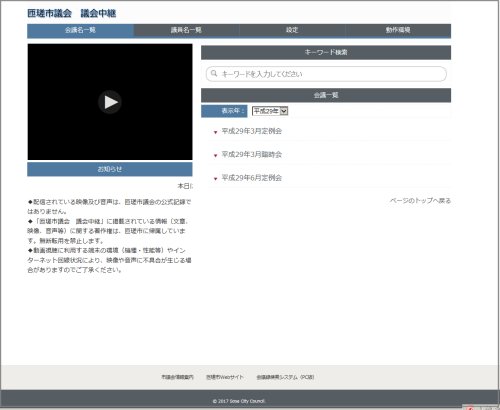Open the 匝瑳市Webサイト footer link
The image size is (500, 410).
pos(225,377)
